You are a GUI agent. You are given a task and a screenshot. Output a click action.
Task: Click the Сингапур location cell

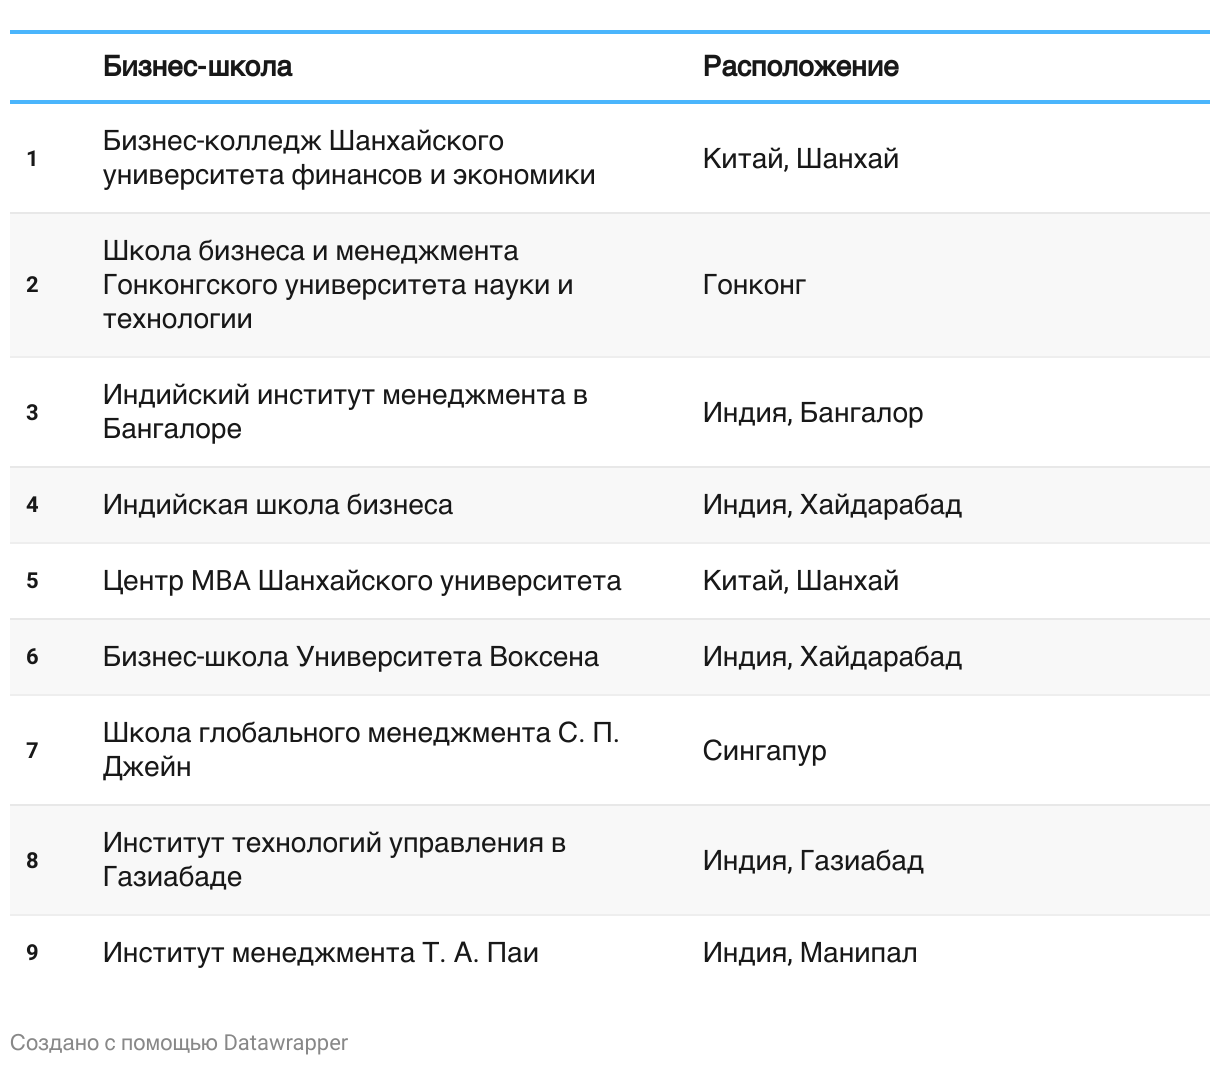tap(764, 751)
